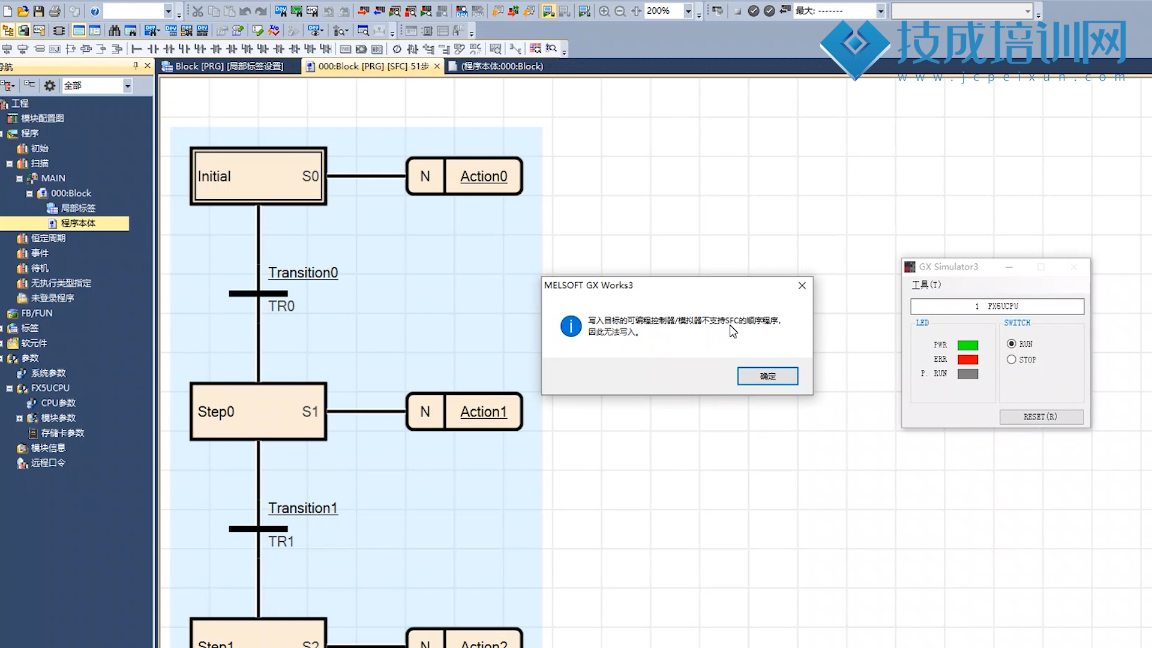Select the Initial S0 step box
The width and height of the screenshot is (1152, 648).
259,176
